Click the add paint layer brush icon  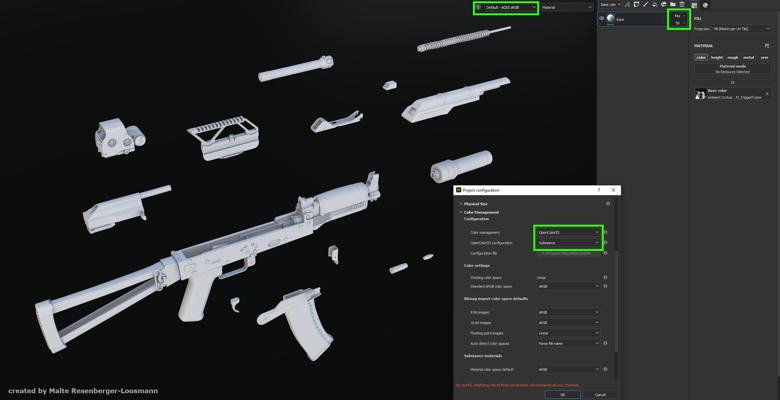pos(645,4)
